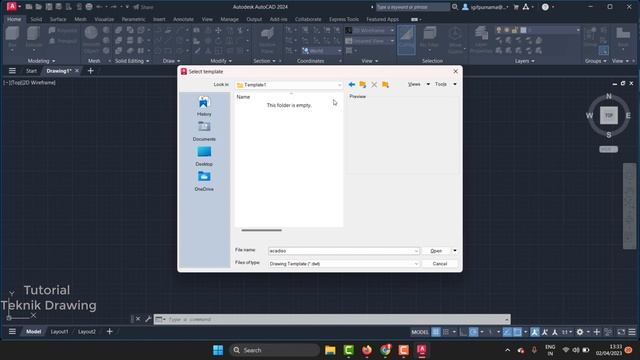Toggle polar tracking in status bar
640x360 pixels.
473,332
